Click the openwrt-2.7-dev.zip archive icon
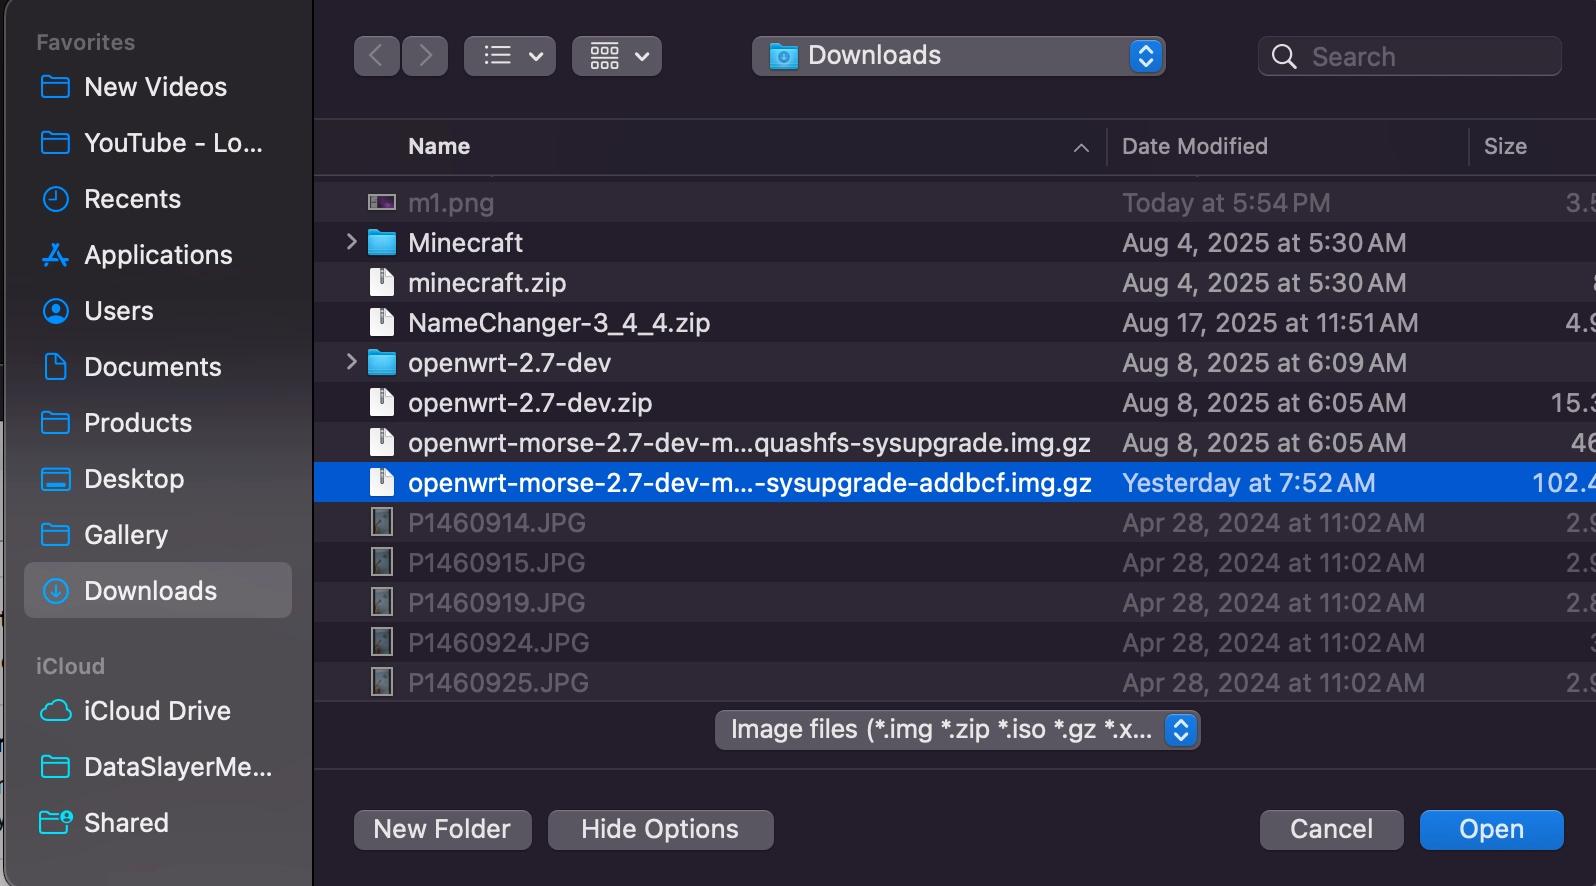 382,403
